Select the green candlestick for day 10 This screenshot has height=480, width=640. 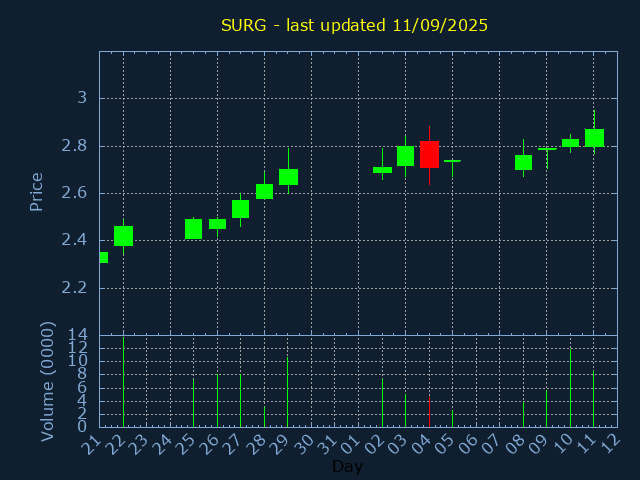pos(570,143)
